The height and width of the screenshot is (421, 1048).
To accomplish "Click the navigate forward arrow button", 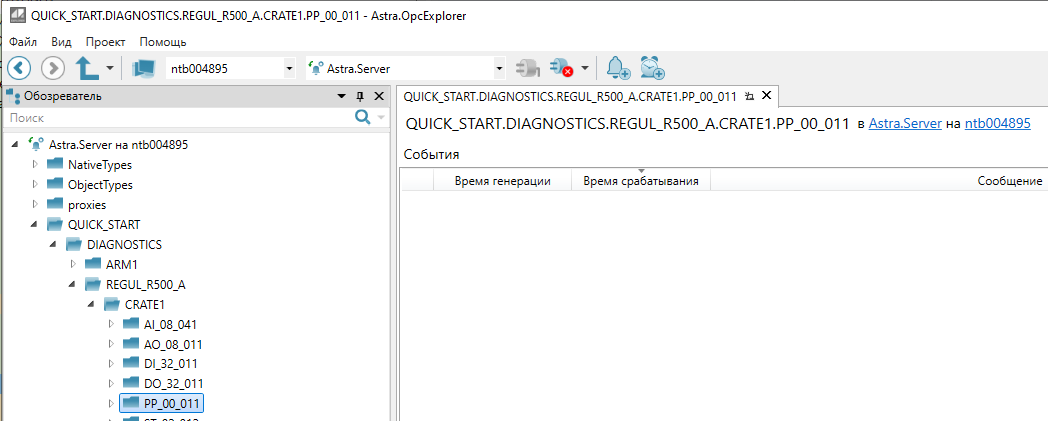I will coord(53,68).
